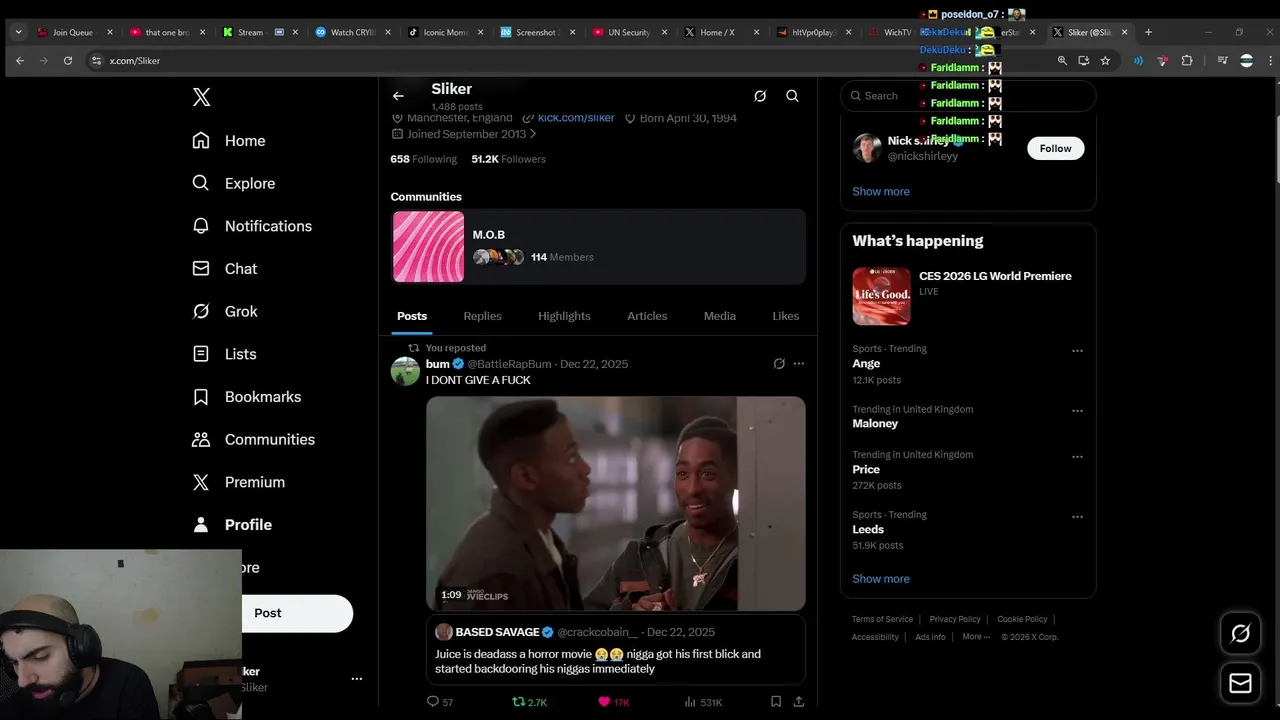
Task: Open the M.O.B community card
Action: click(598, 246)
